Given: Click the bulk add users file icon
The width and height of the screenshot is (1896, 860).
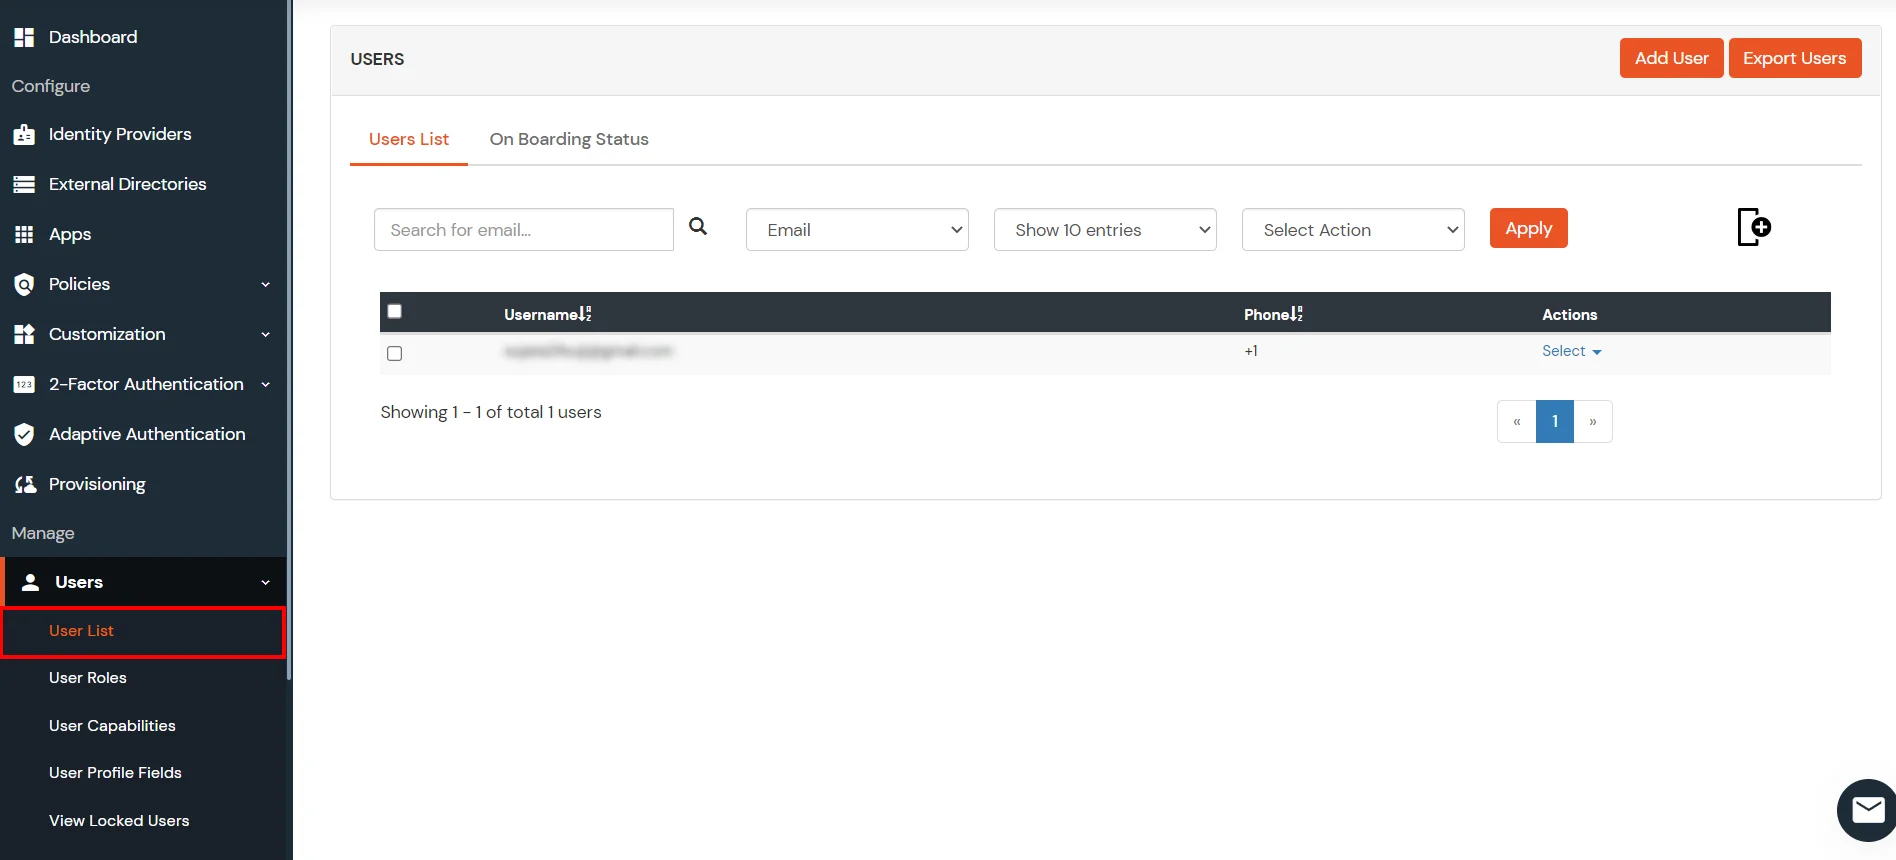Looking at the screenshot, I should [x=1754, y=227].
